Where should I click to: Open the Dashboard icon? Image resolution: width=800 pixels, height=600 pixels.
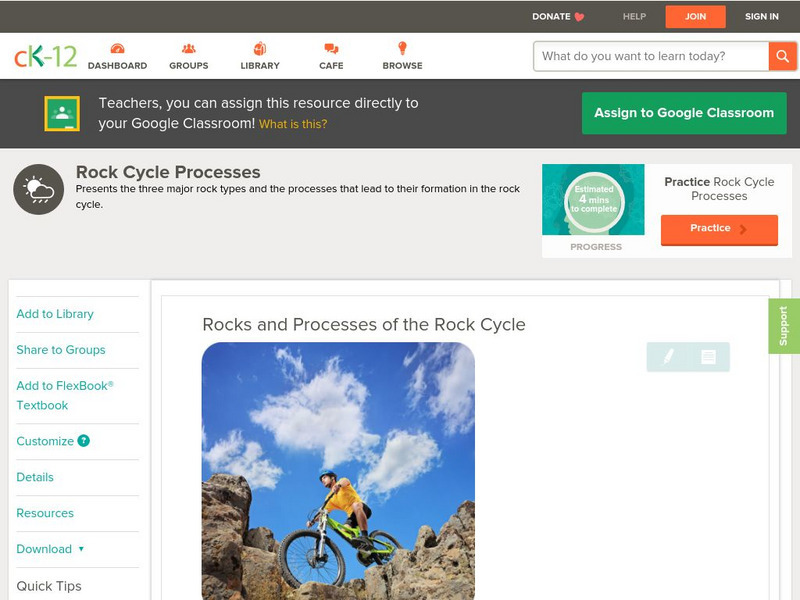[117, 49]
